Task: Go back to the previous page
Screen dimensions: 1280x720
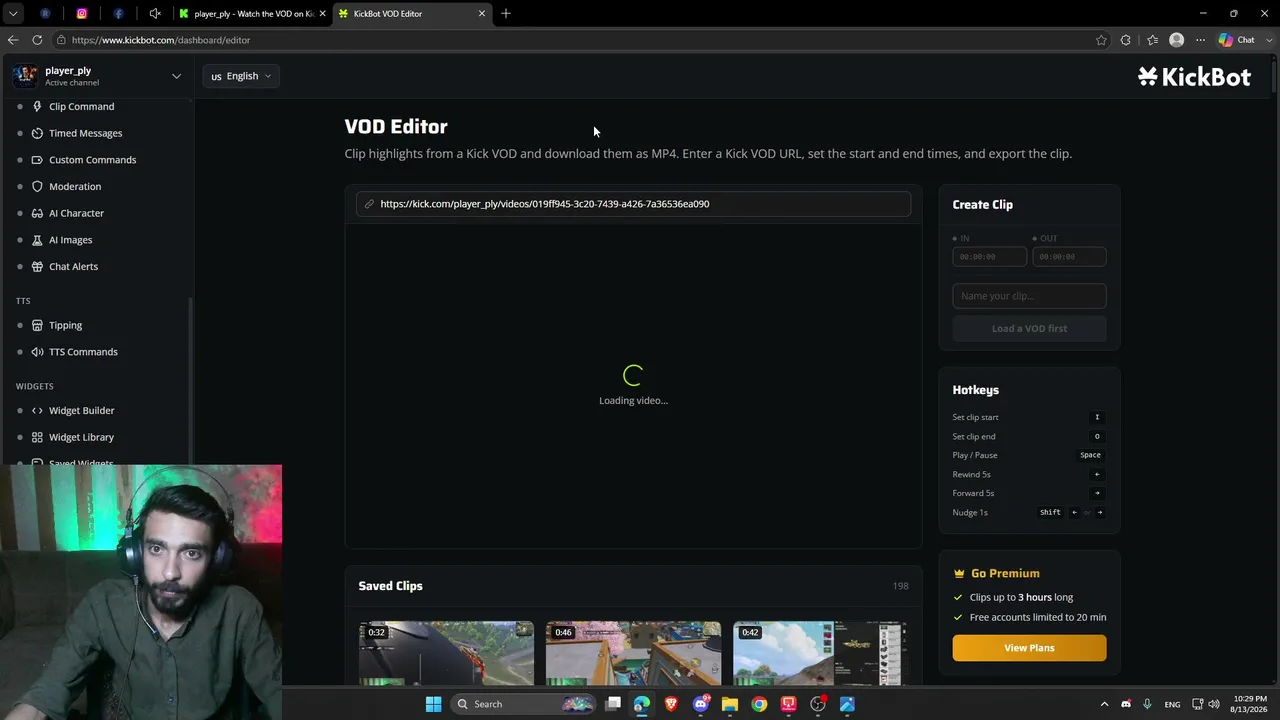Action: tap(13, 40)
